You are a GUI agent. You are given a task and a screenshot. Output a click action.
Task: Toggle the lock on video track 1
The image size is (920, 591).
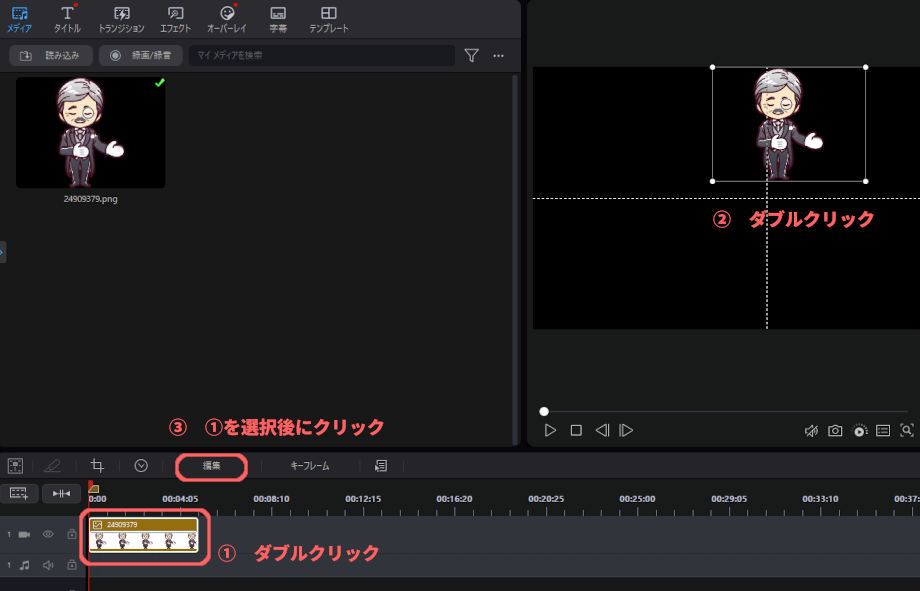(71, 535)
